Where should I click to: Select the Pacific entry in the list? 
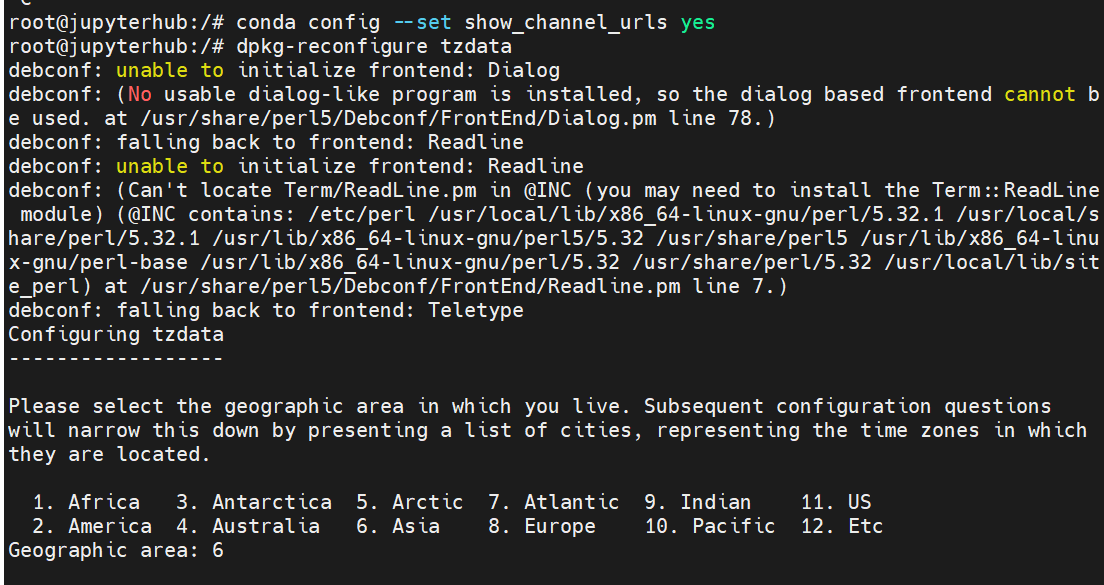733,526
